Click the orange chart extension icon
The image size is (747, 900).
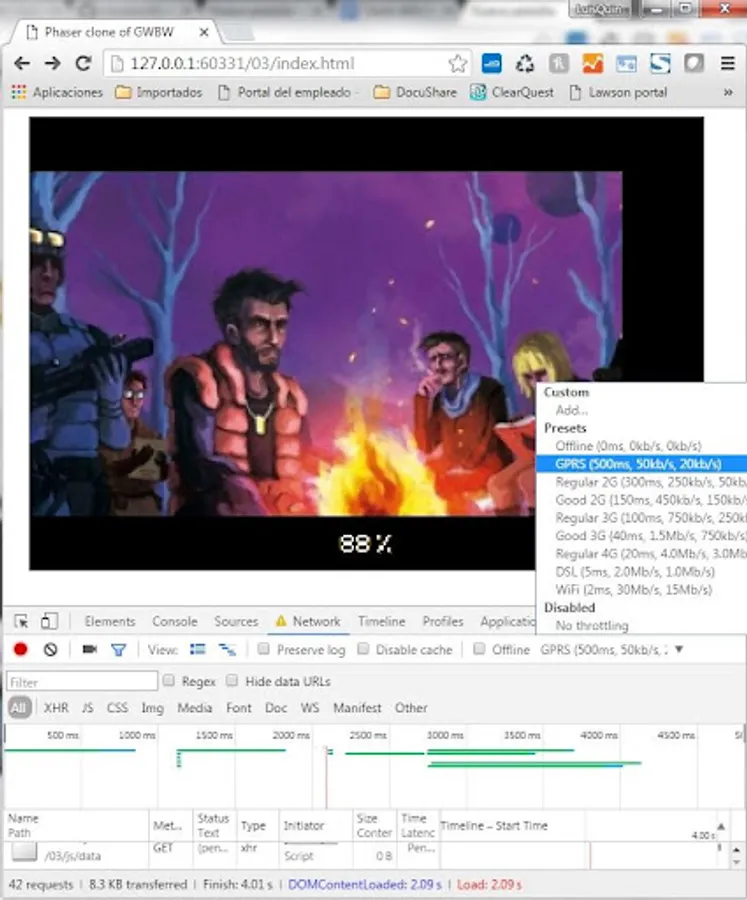[x=592, y=63]
